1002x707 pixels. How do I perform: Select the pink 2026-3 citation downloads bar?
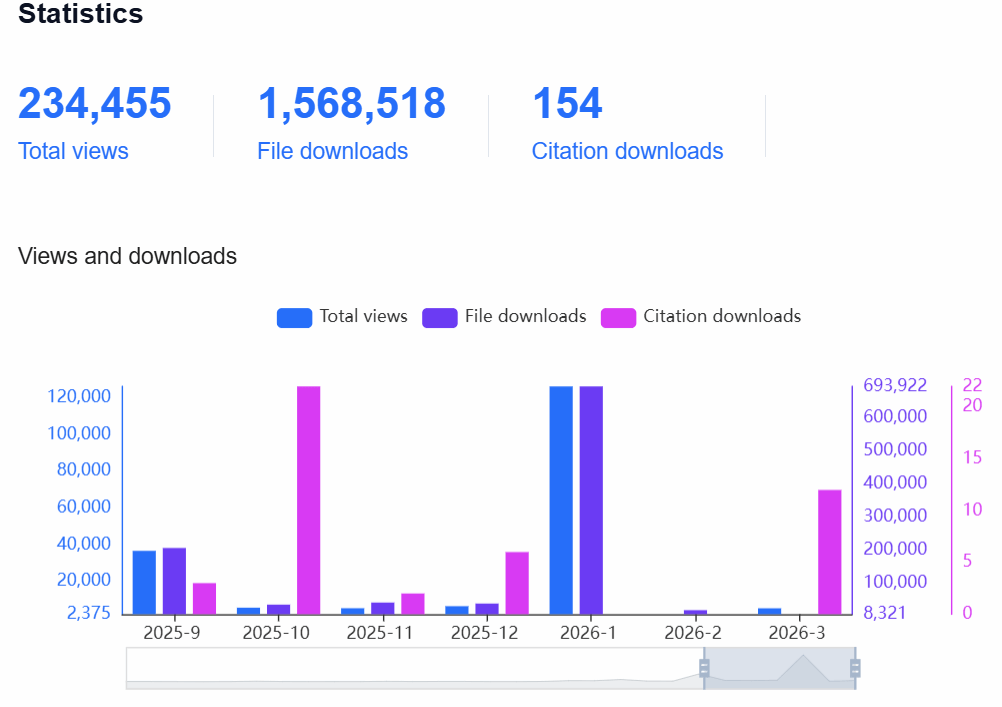(x=829, y=552)
